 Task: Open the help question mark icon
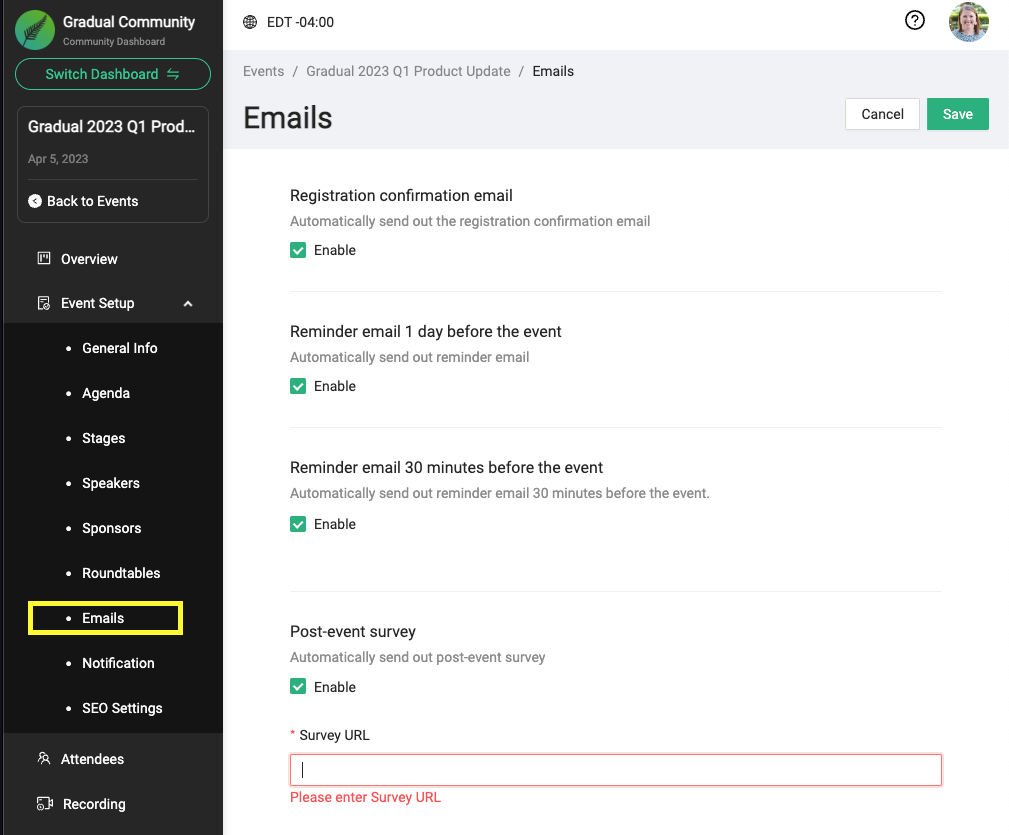(x=914, y=21)
